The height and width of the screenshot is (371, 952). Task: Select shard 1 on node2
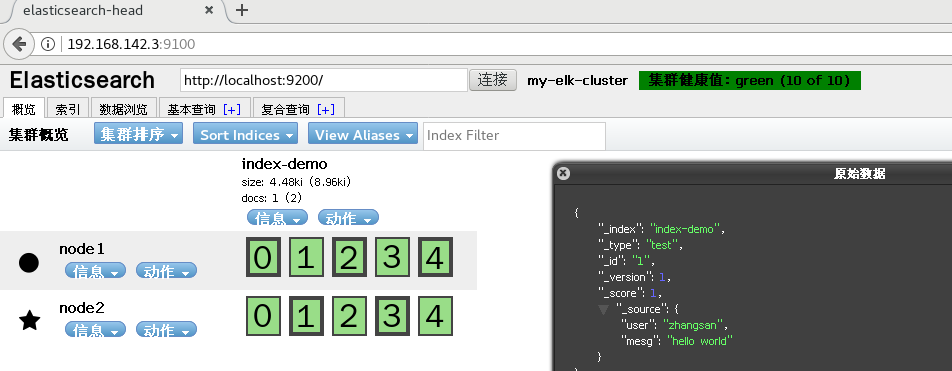pyautogui.click(x=307, y=316)
